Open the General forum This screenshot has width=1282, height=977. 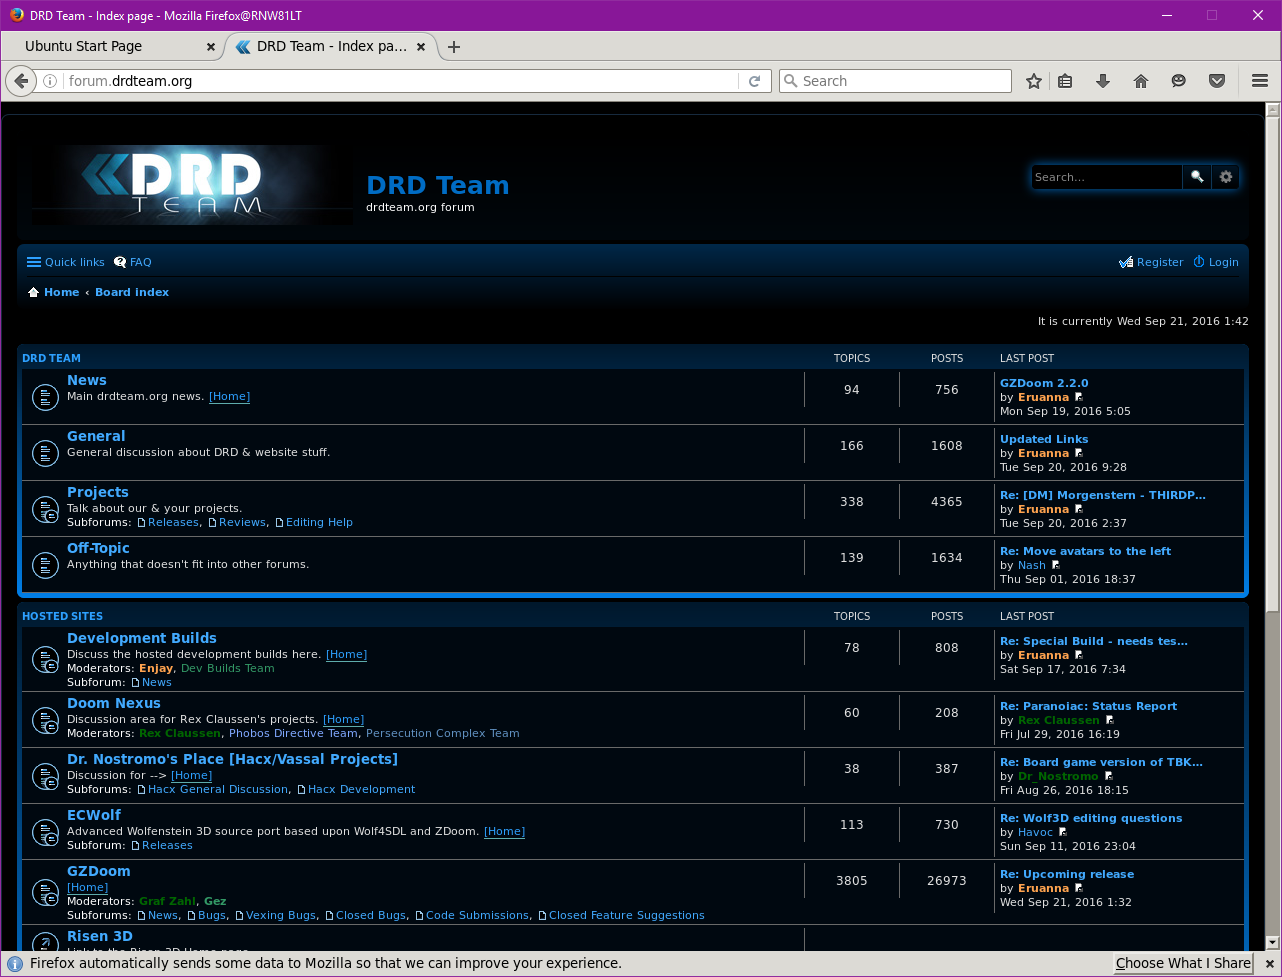pos(96,436)
